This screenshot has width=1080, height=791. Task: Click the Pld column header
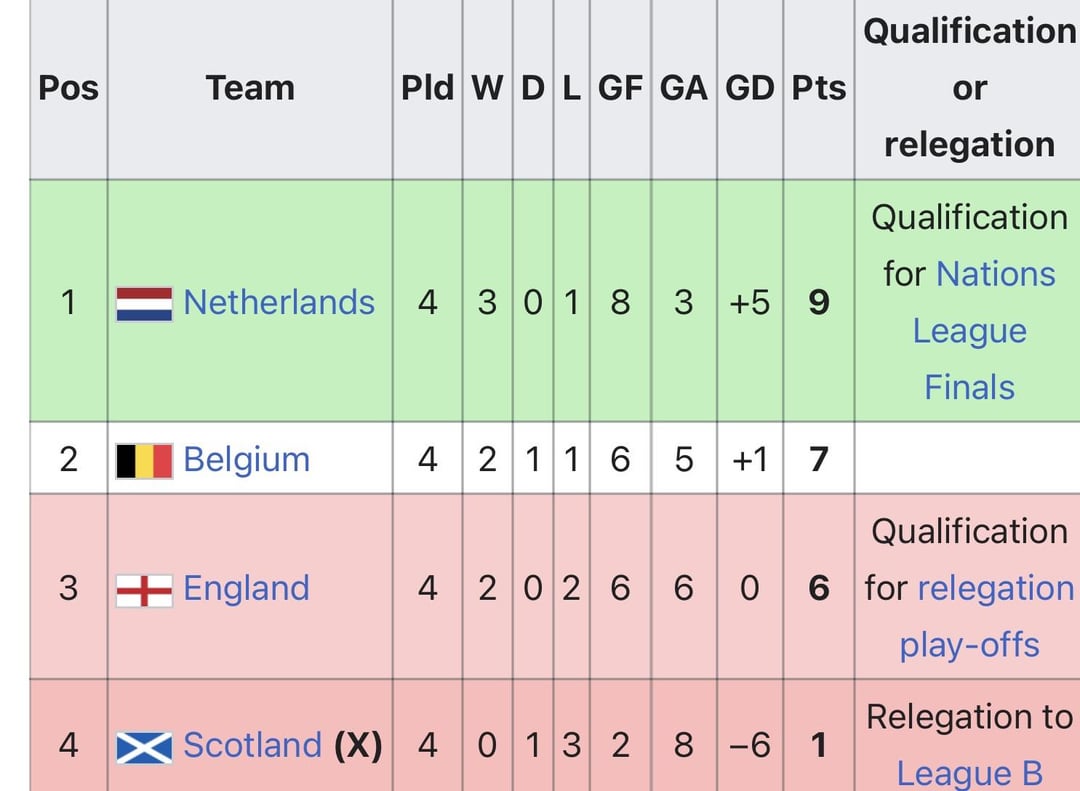click(427, 88)
